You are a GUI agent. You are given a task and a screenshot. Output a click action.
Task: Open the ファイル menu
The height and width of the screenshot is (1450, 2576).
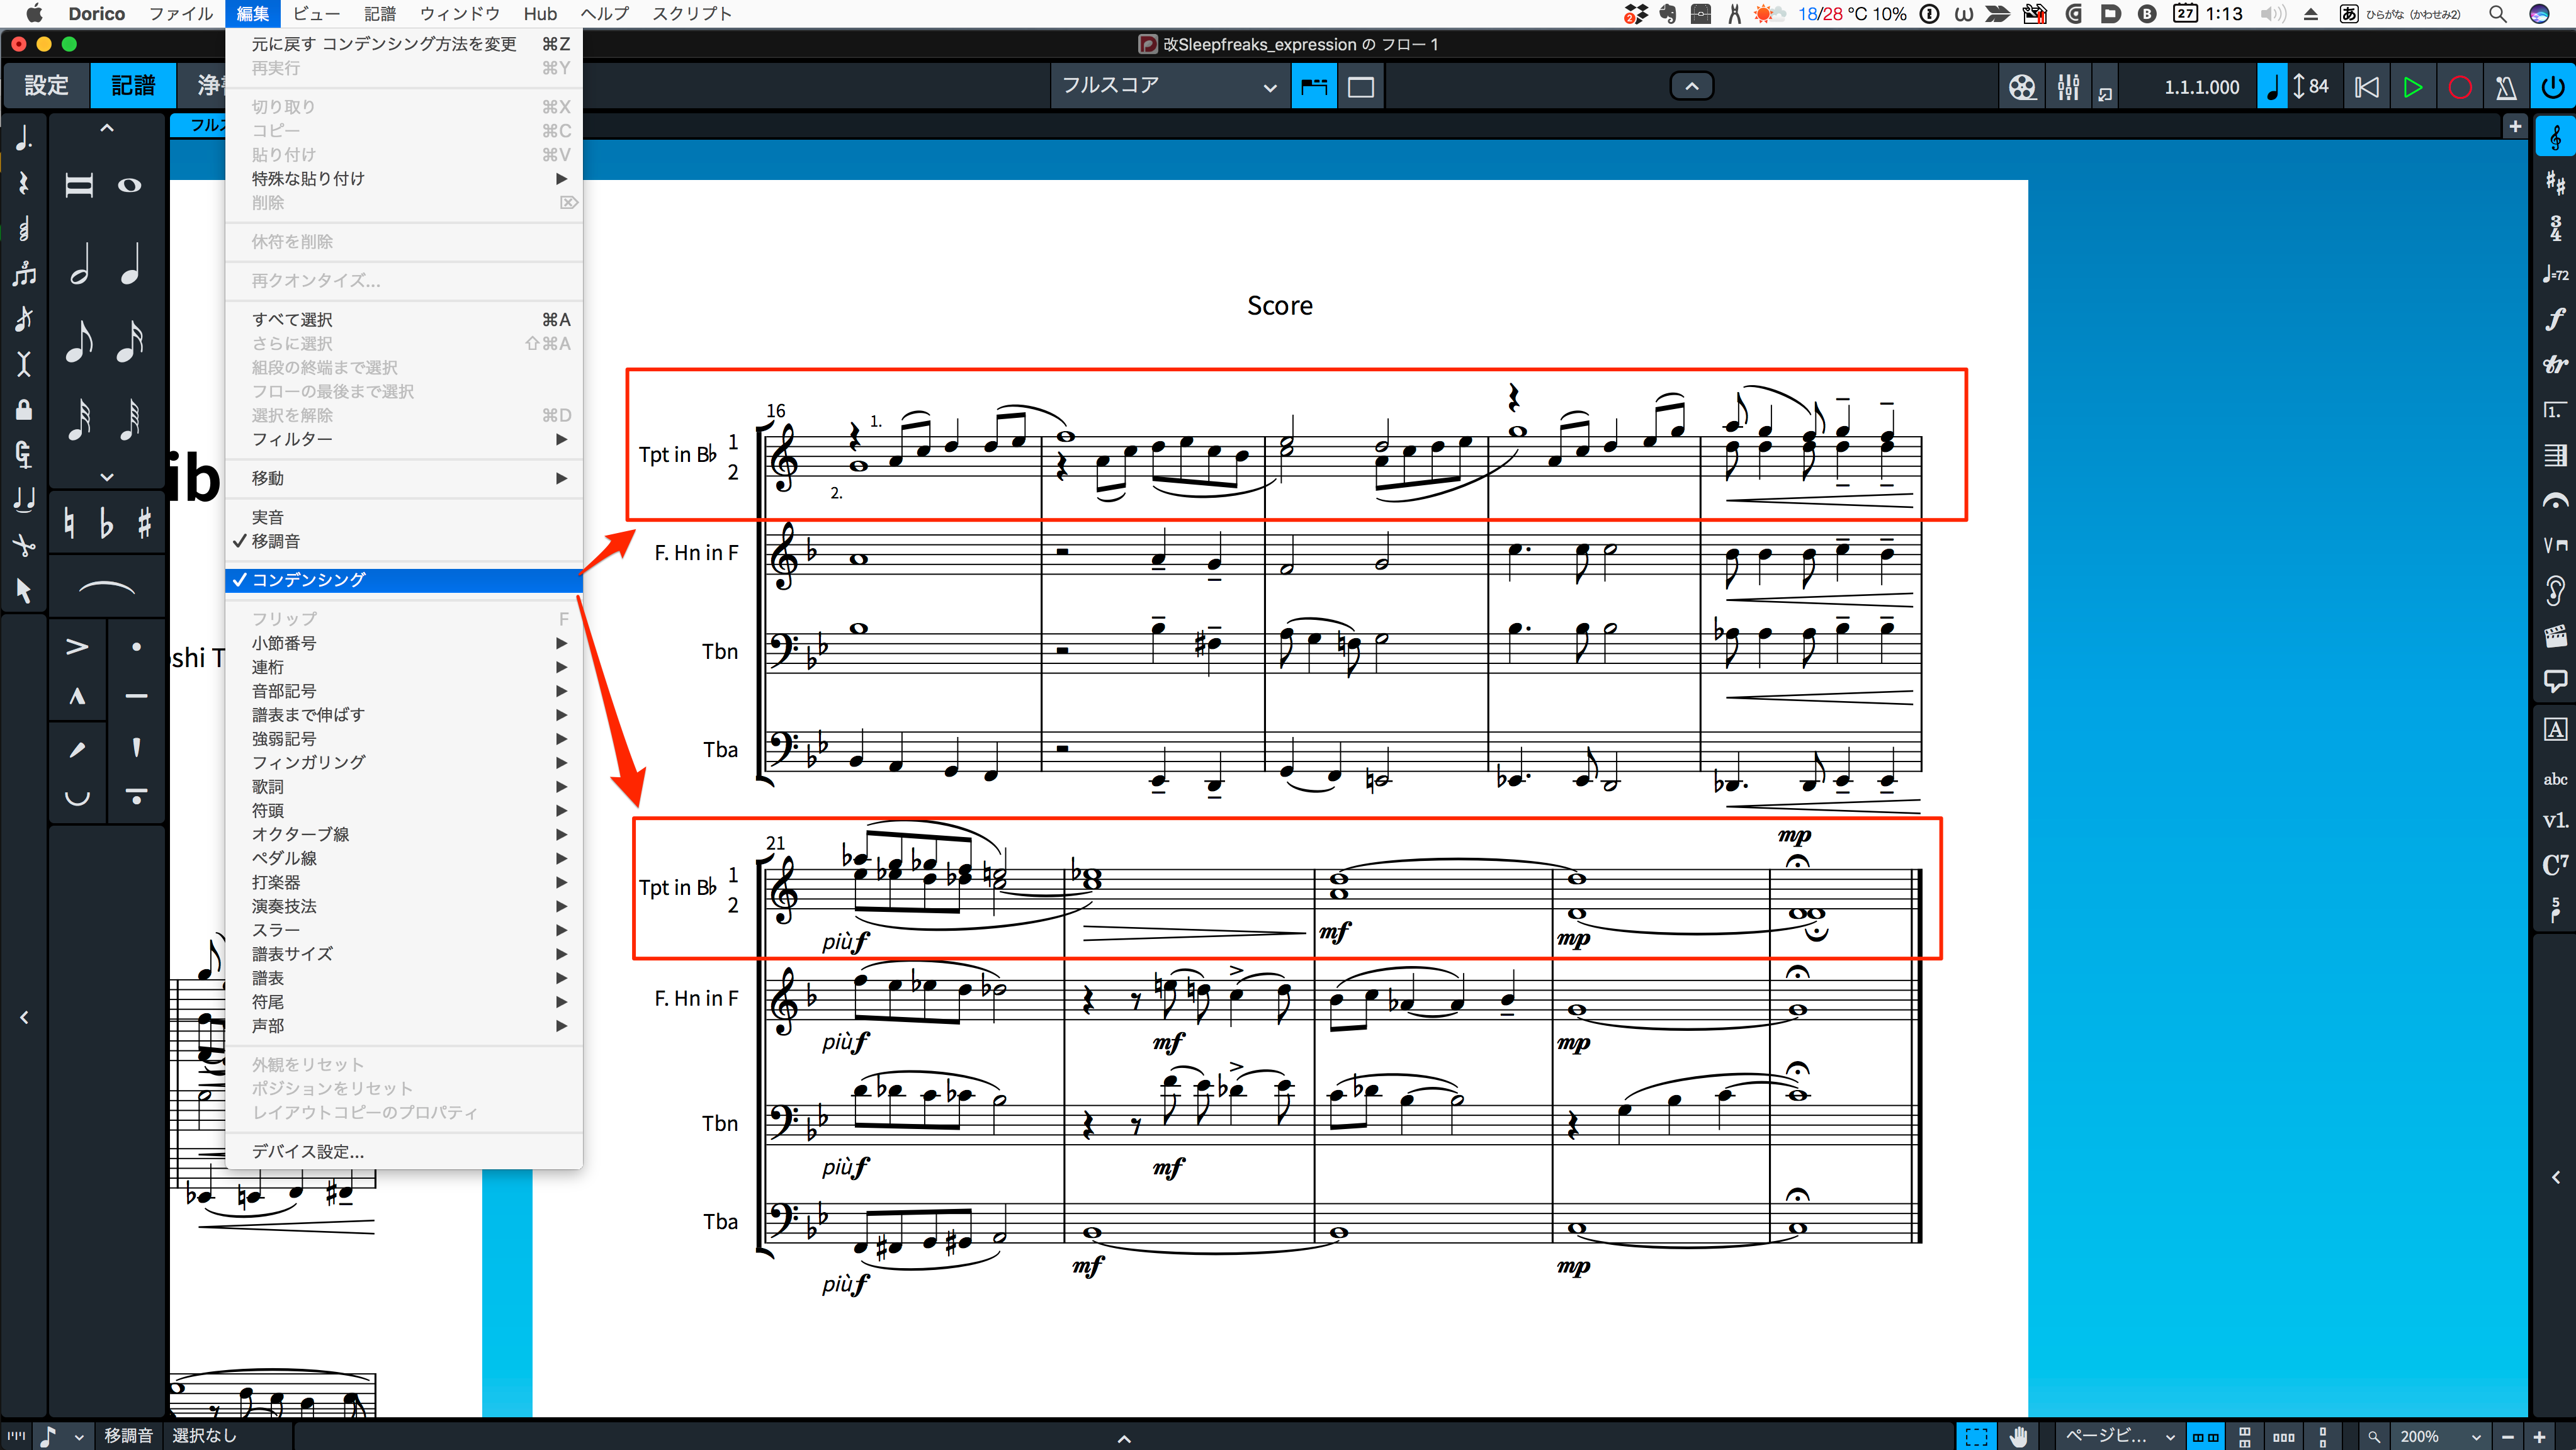tap(181, 14)
